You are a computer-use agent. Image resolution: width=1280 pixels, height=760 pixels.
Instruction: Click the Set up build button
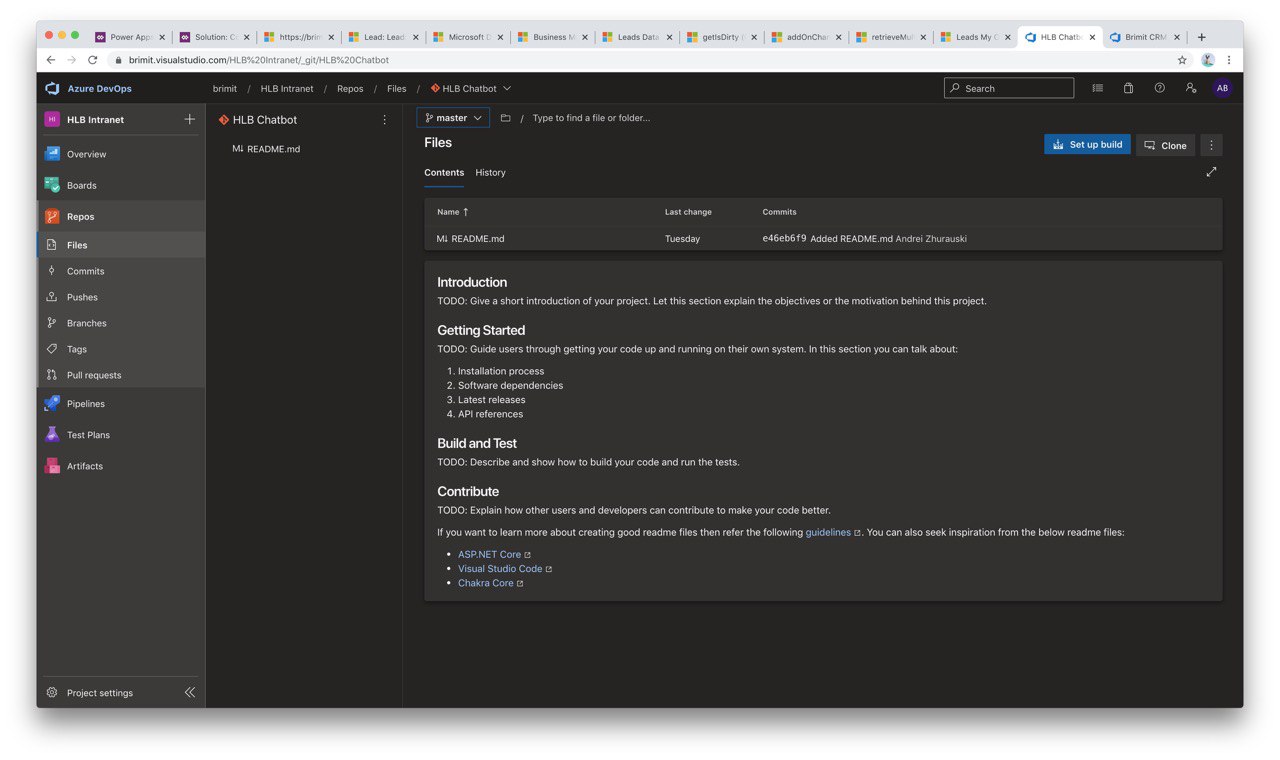[x=1087, y=145]
